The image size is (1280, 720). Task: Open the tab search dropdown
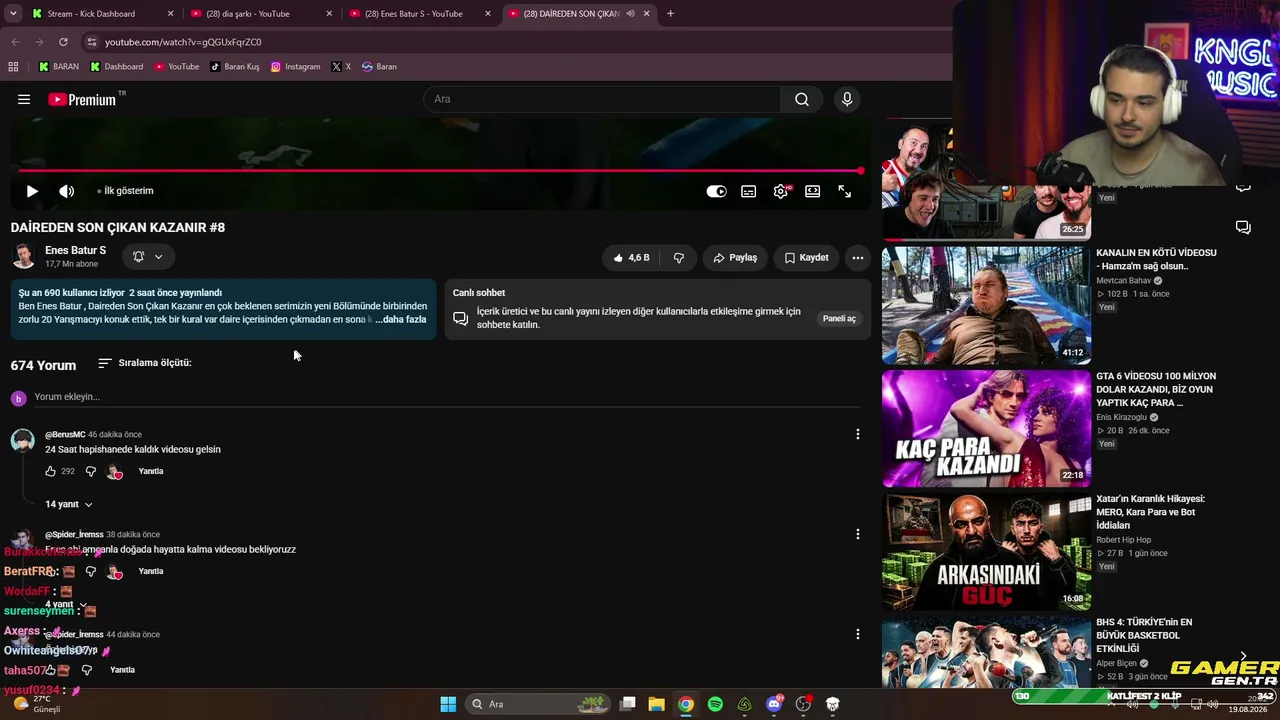13,14
